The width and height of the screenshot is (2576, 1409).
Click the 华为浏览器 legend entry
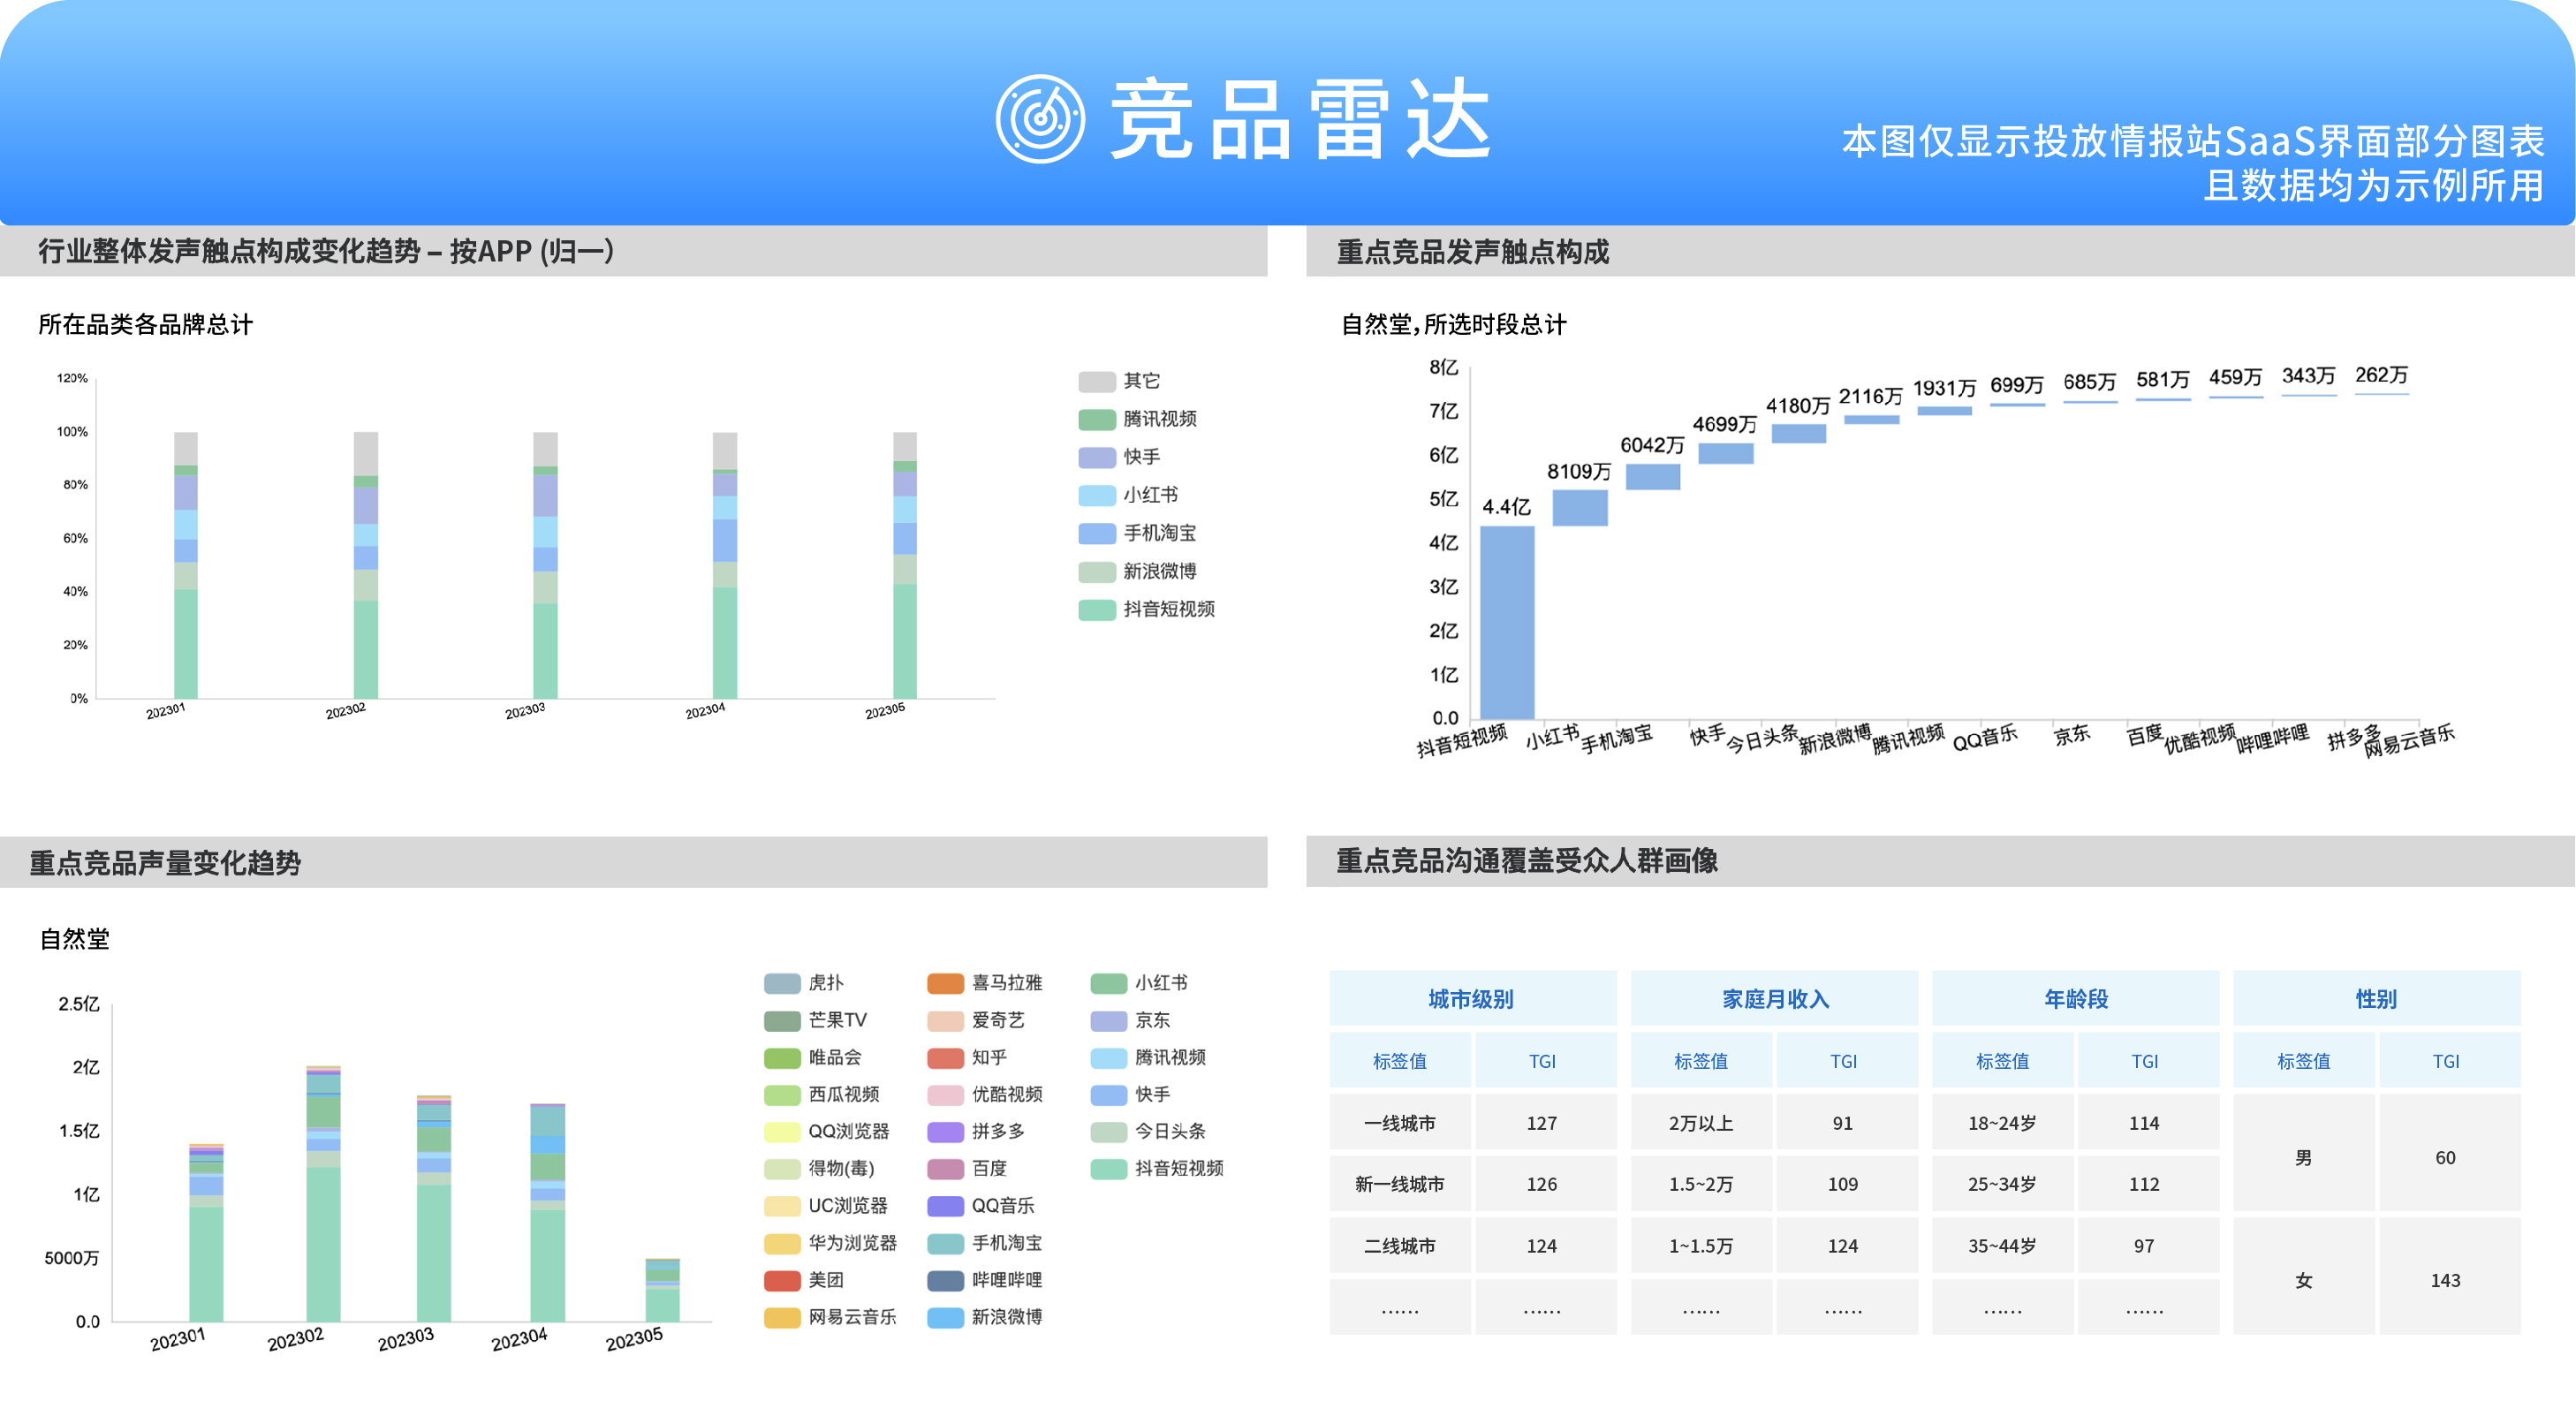point(830,1242)
